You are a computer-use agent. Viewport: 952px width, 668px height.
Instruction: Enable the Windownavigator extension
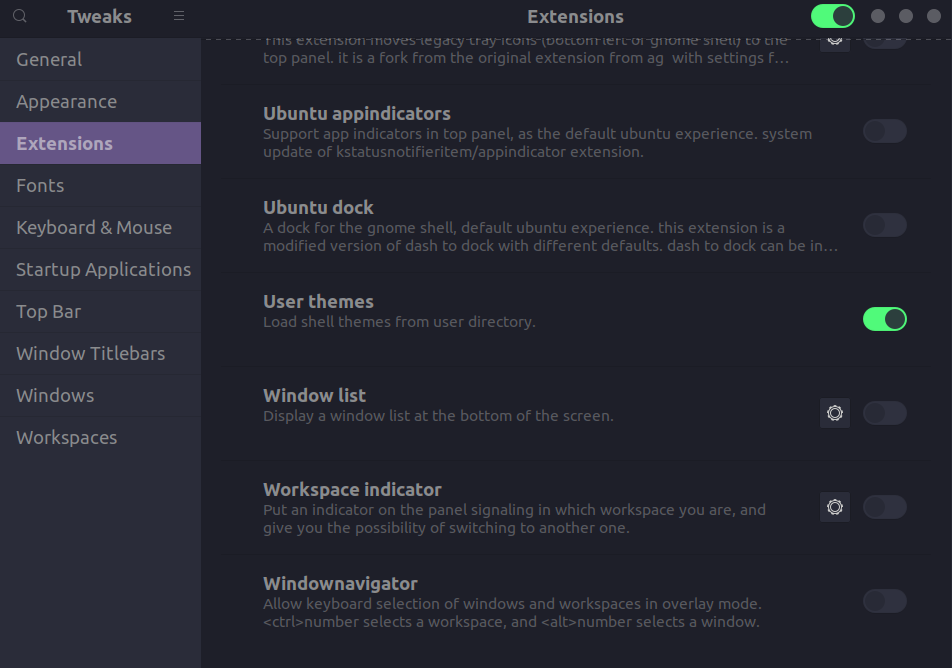[884, 600]
